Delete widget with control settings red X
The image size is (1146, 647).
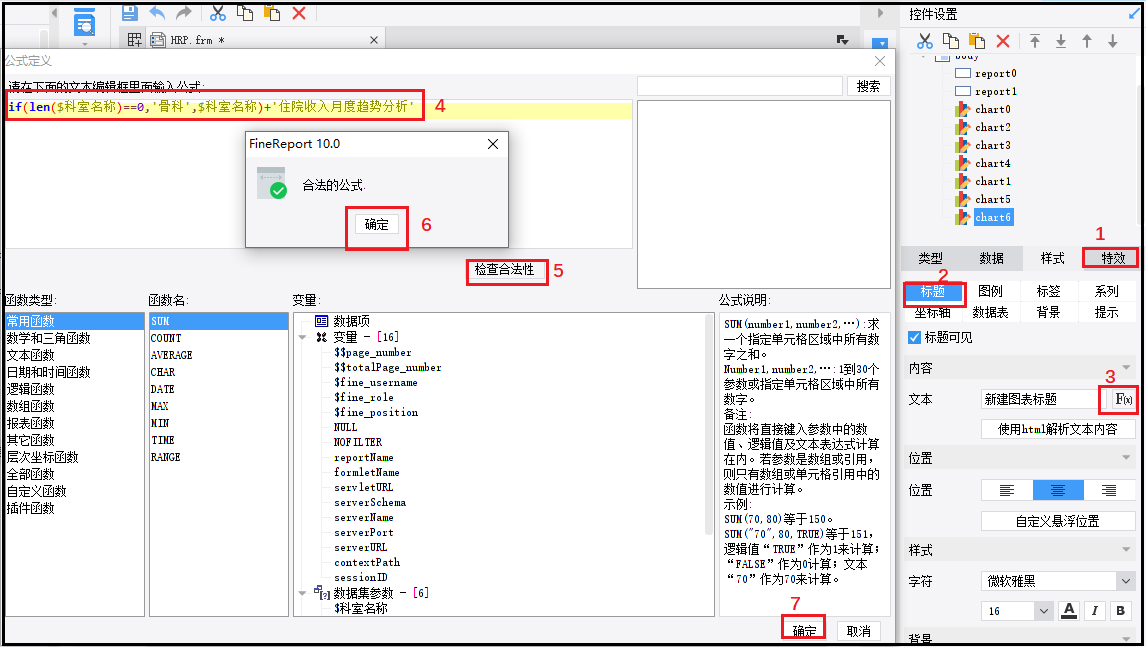pos(1003,41)
